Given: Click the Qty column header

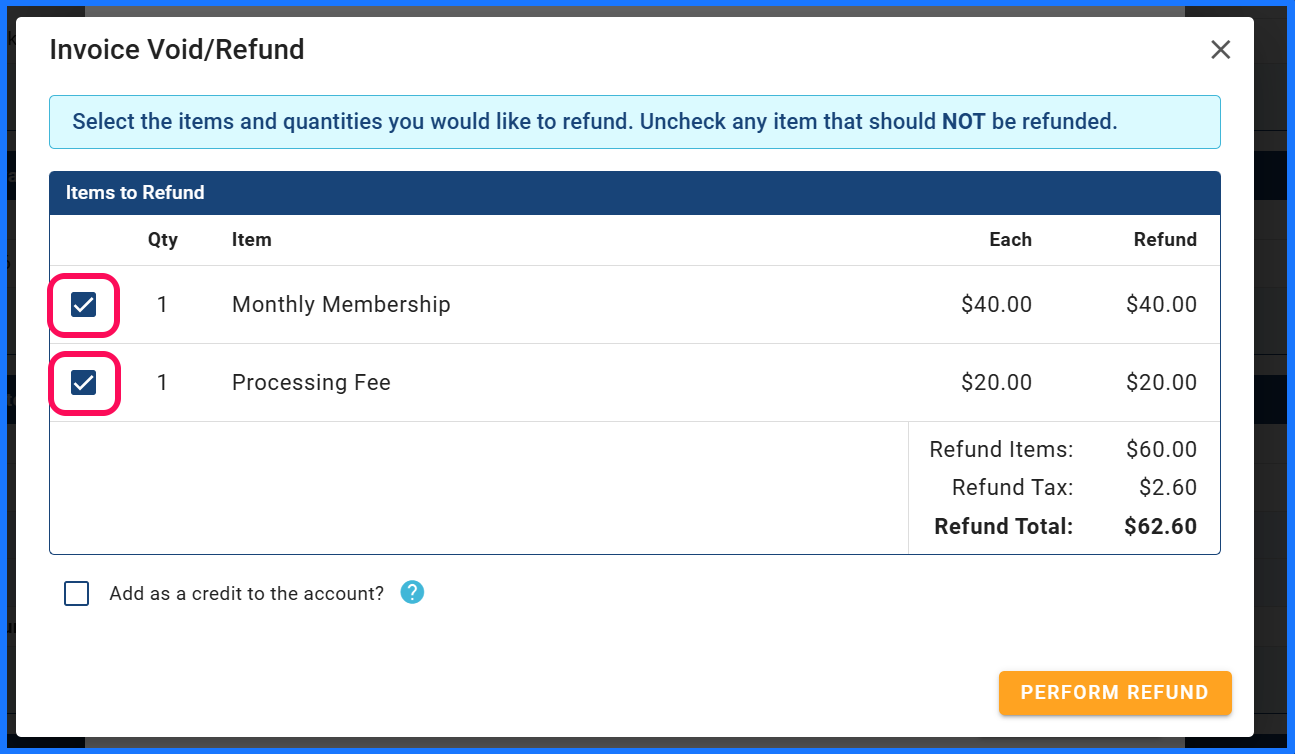Looking at the screenshot, I should coord(162,240).
